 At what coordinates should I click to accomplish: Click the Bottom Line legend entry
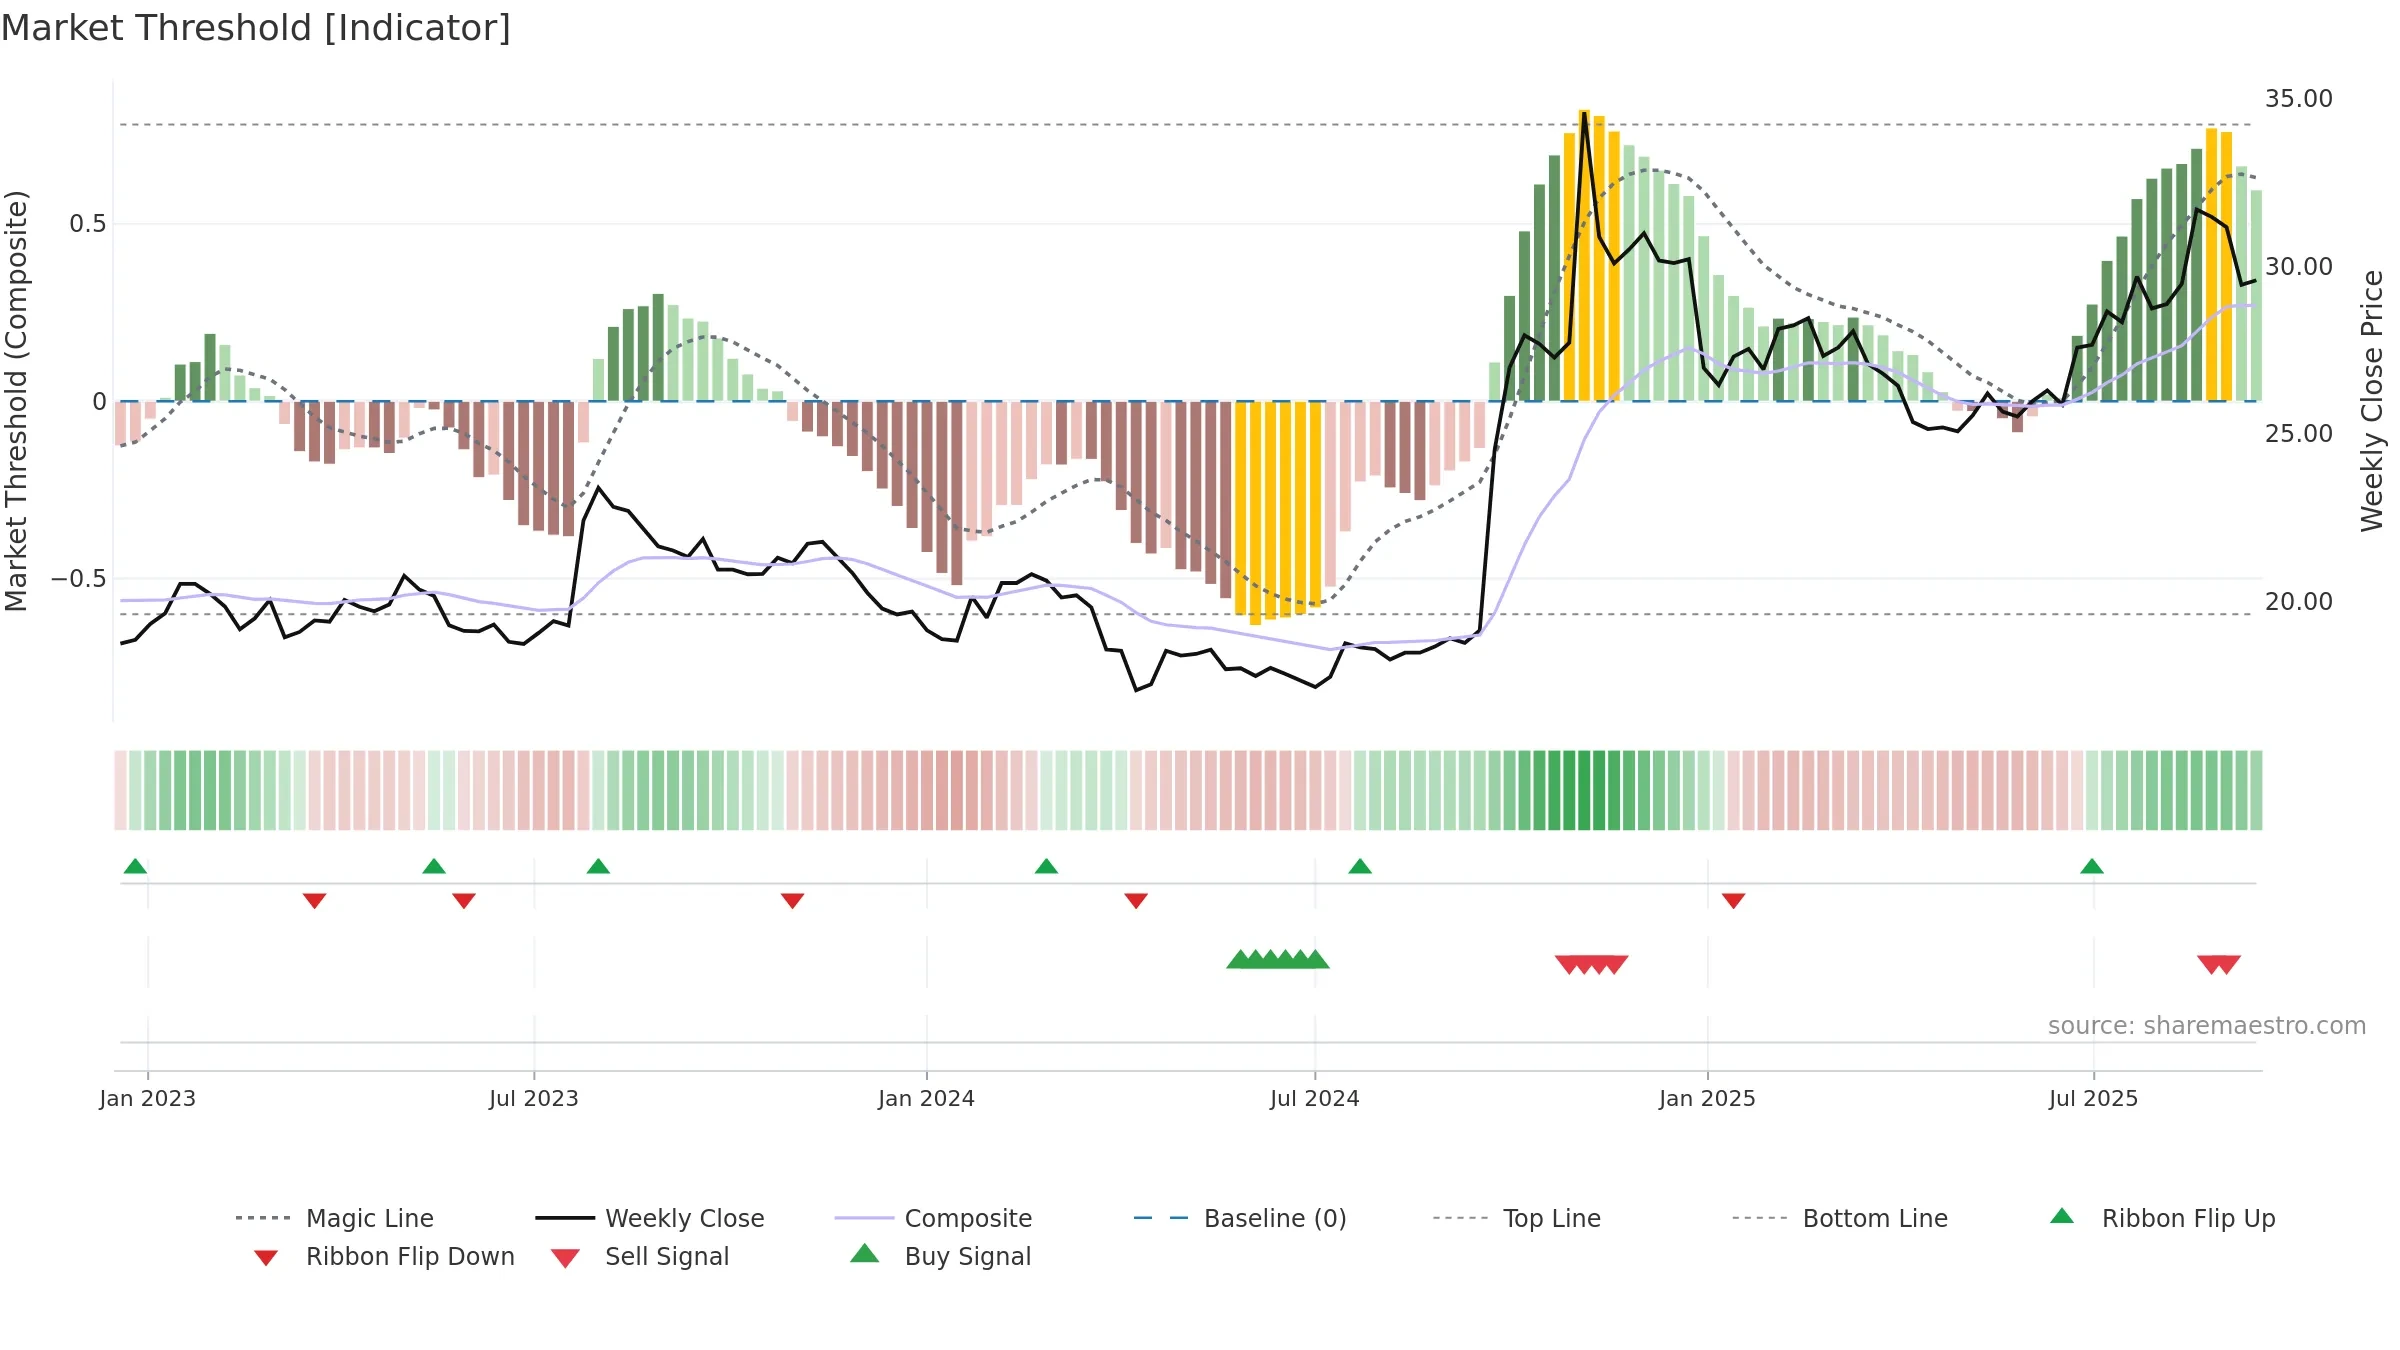point(1840,1218)
